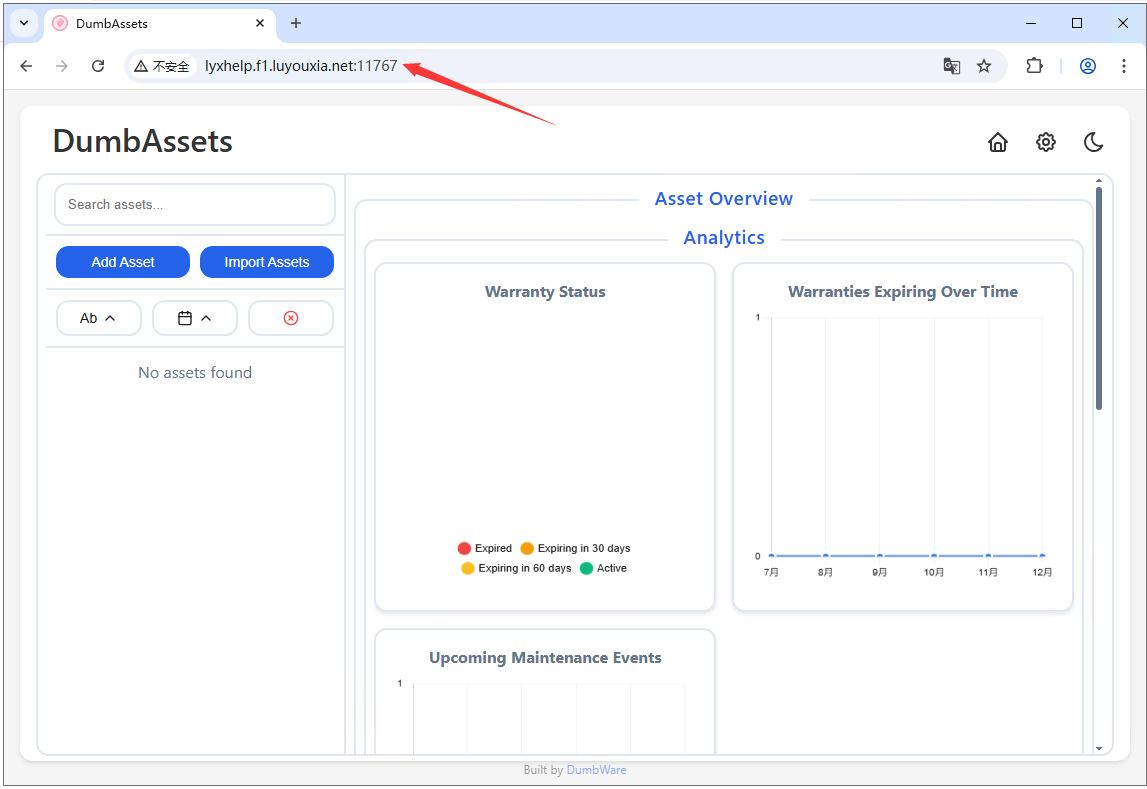Click the Analytics heading
Viewport: 1147px width, 789px height.
pyautogui.click(x=724, y=238)
